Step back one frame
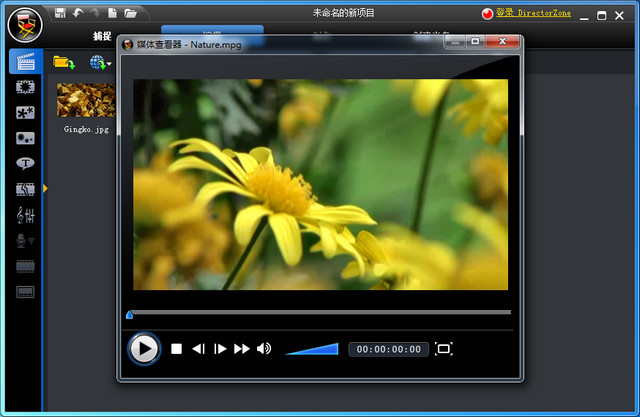 click(198, 349)
